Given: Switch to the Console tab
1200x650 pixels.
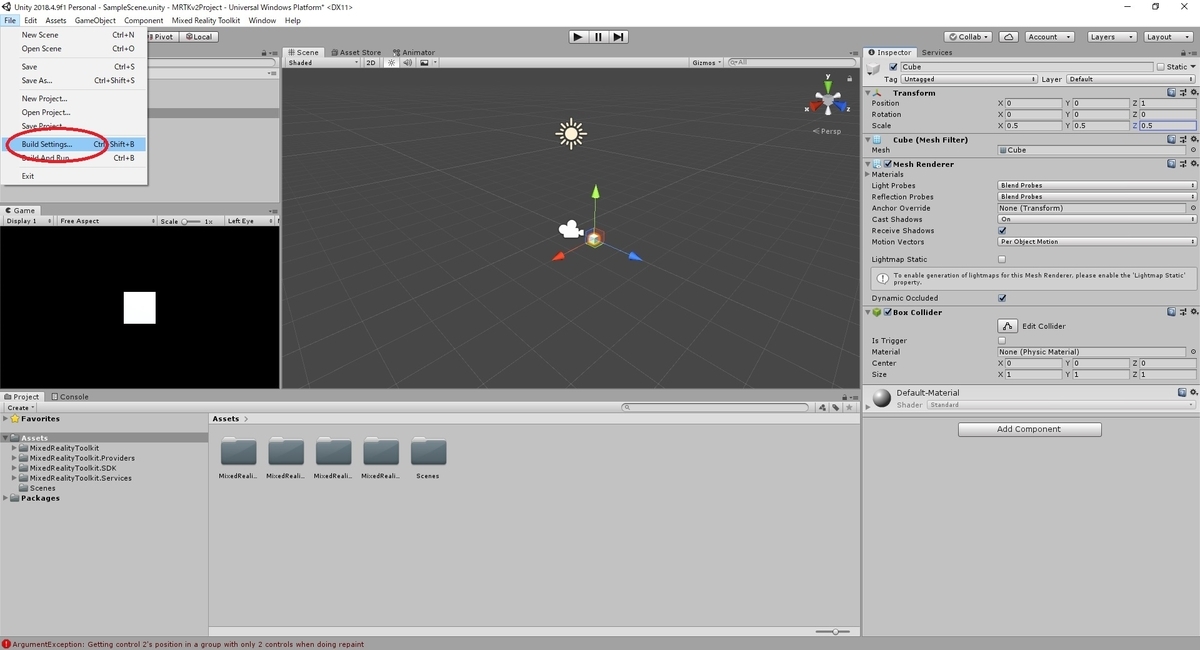Looking at the screenshot, I should pyautogui.click(x=69, y=397).
